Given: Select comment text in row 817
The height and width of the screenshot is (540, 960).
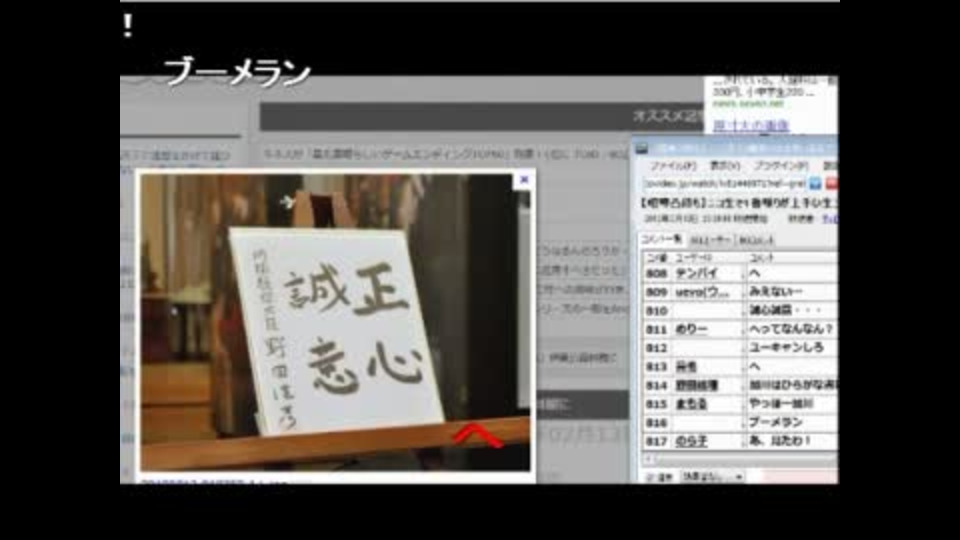Looking at the screenshot, I should coord(781,441).
